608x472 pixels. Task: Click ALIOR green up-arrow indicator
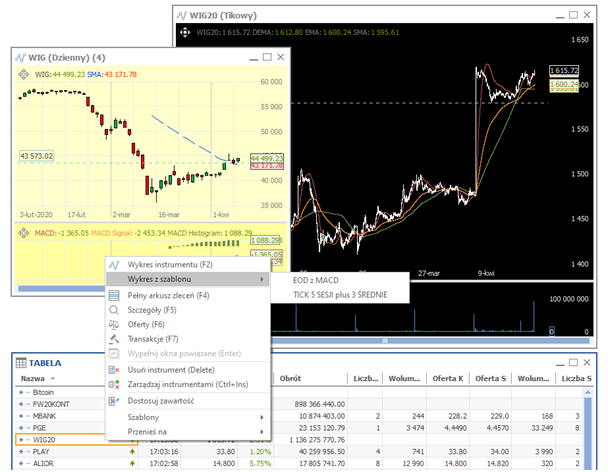coord(133,463)
